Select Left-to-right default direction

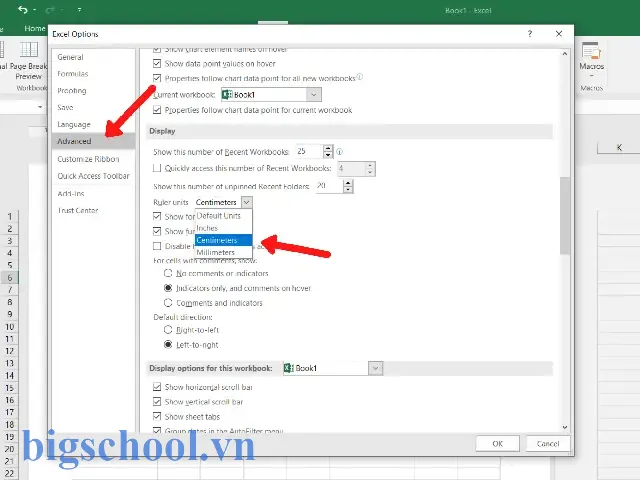click(x=168, y=345)
